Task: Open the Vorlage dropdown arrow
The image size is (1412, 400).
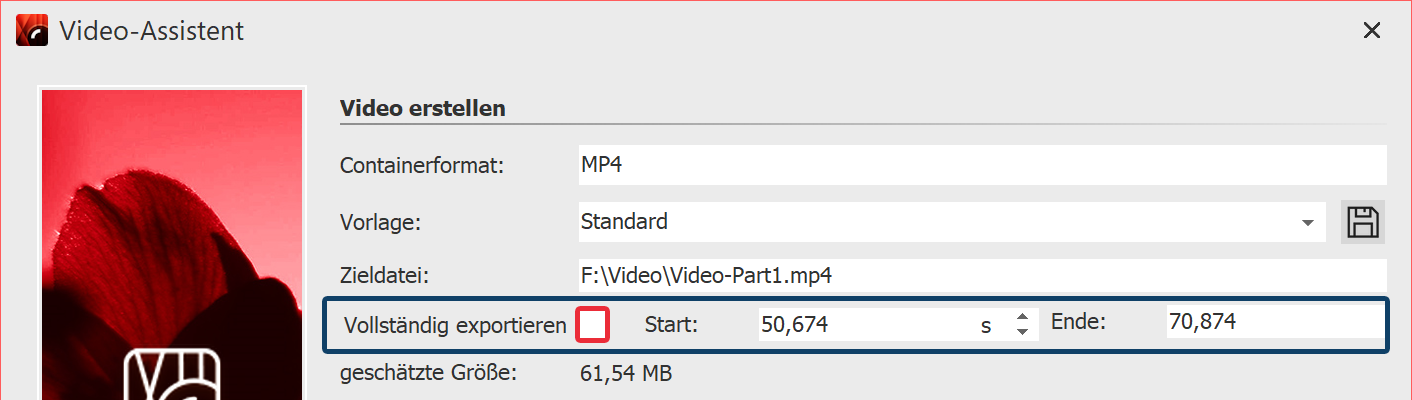Action: 1307,223
